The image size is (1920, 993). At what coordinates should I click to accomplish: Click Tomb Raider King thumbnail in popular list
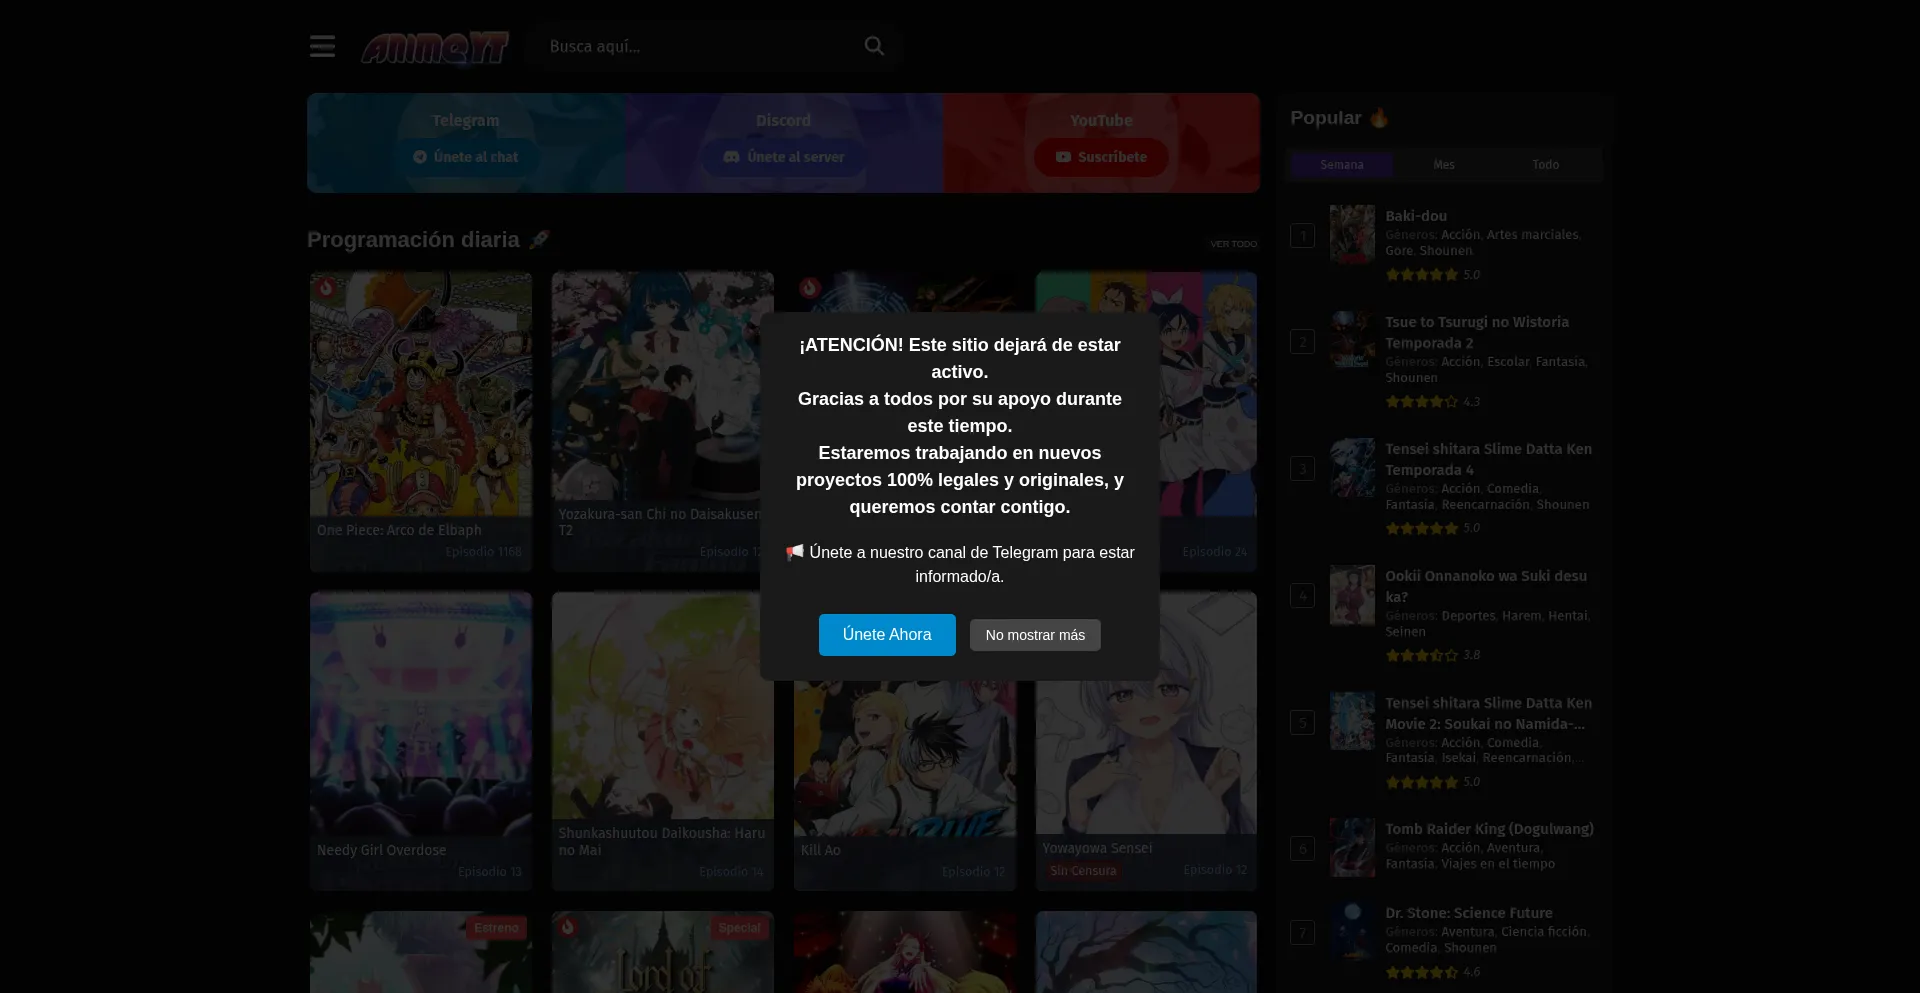(x=1352, y=847)
